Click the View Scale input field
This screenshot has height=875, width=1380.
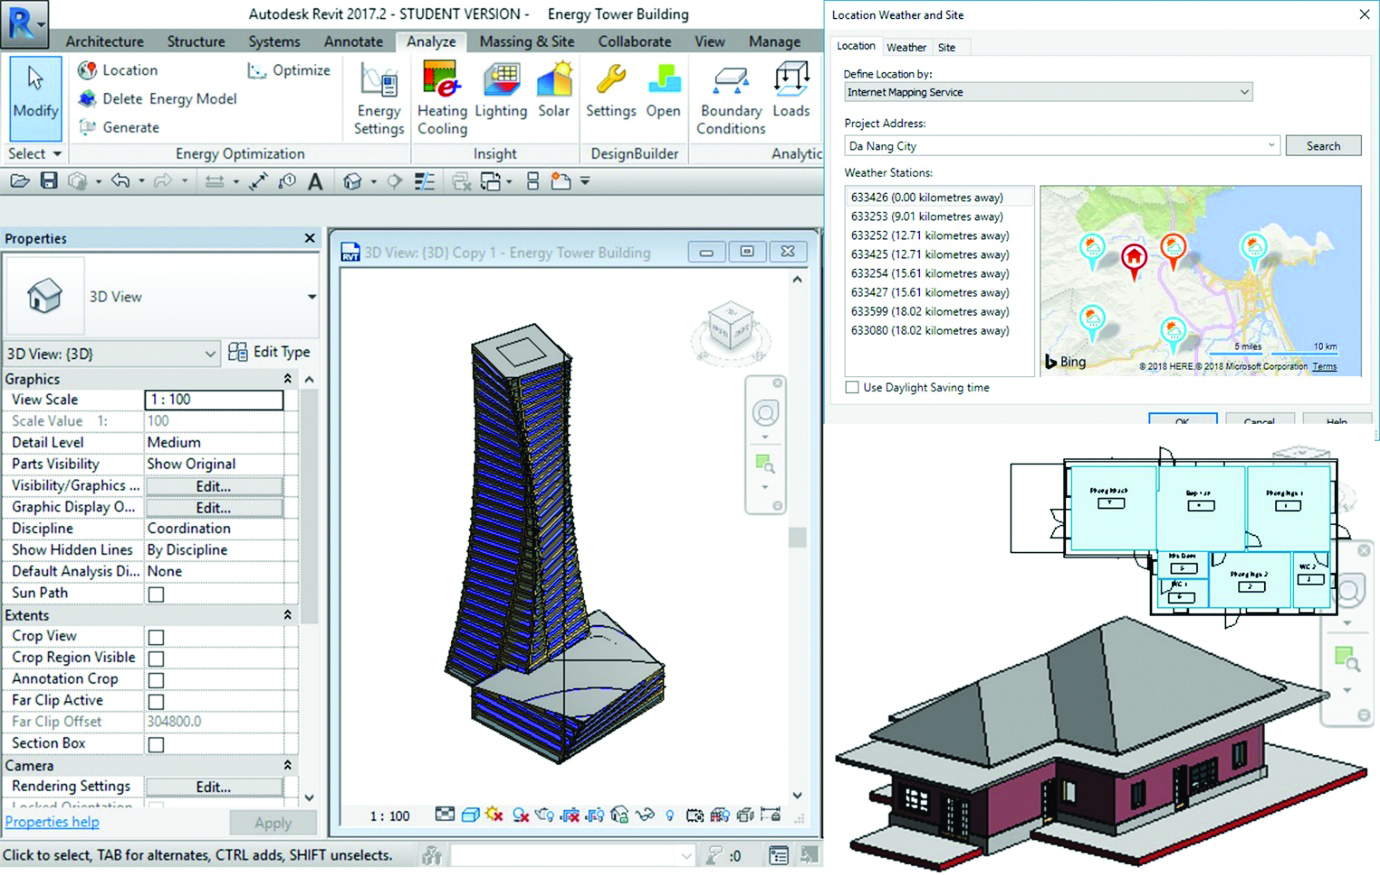(213, 400)
